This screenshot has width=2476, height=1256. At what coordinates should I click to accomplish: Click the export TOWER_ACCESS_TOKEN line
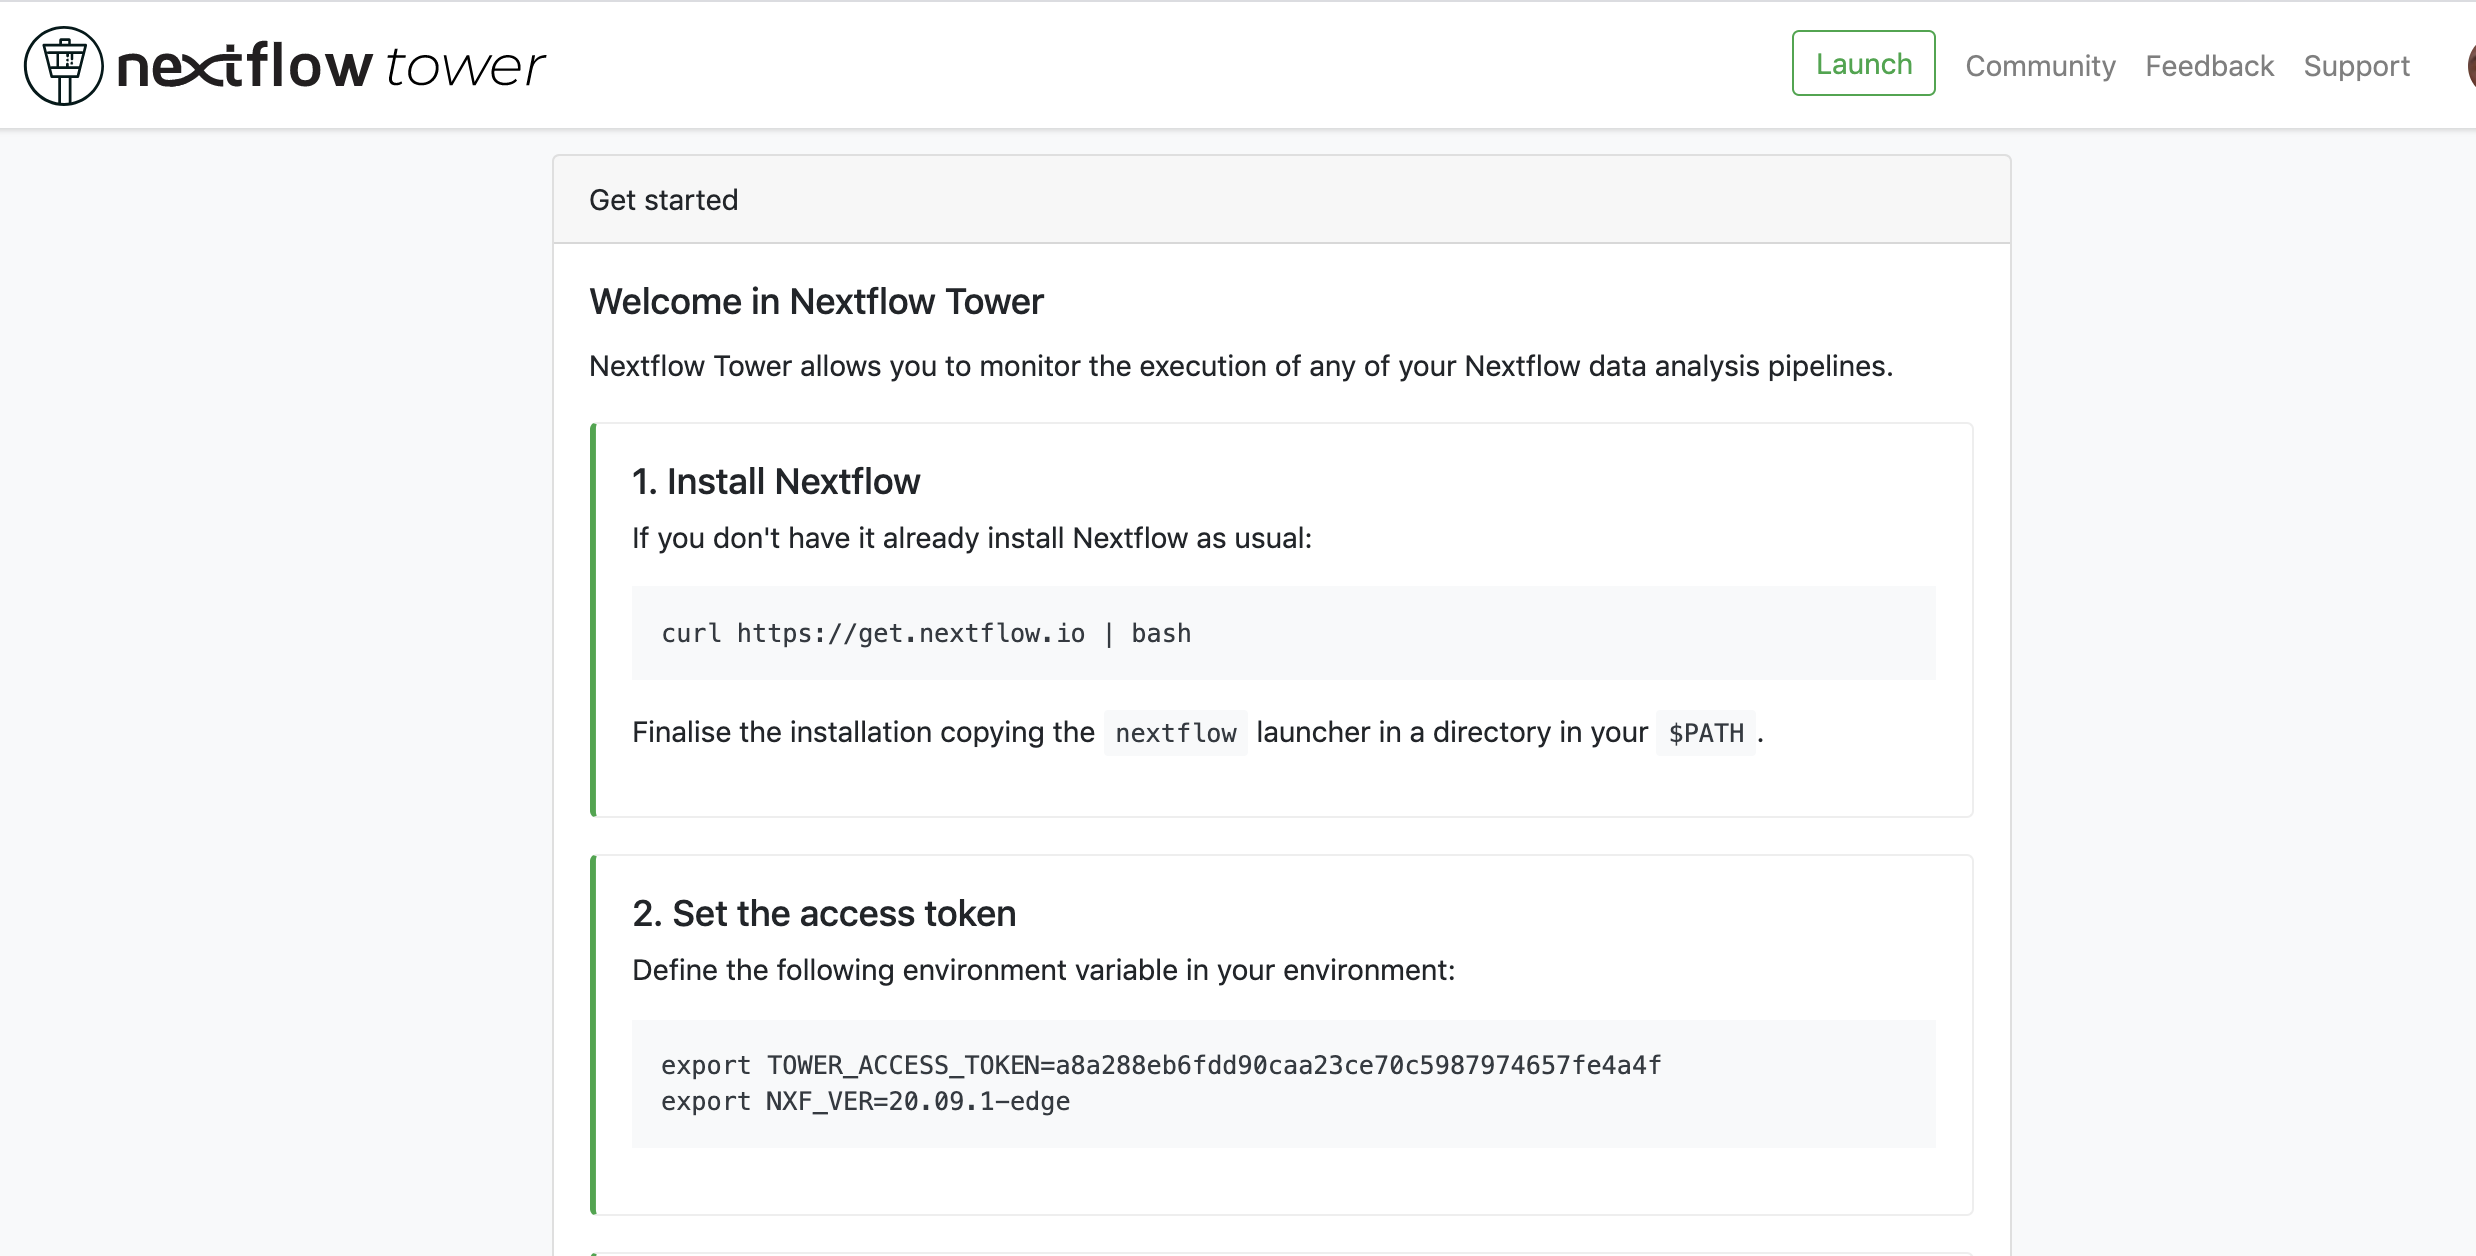coord(1161,1065)
